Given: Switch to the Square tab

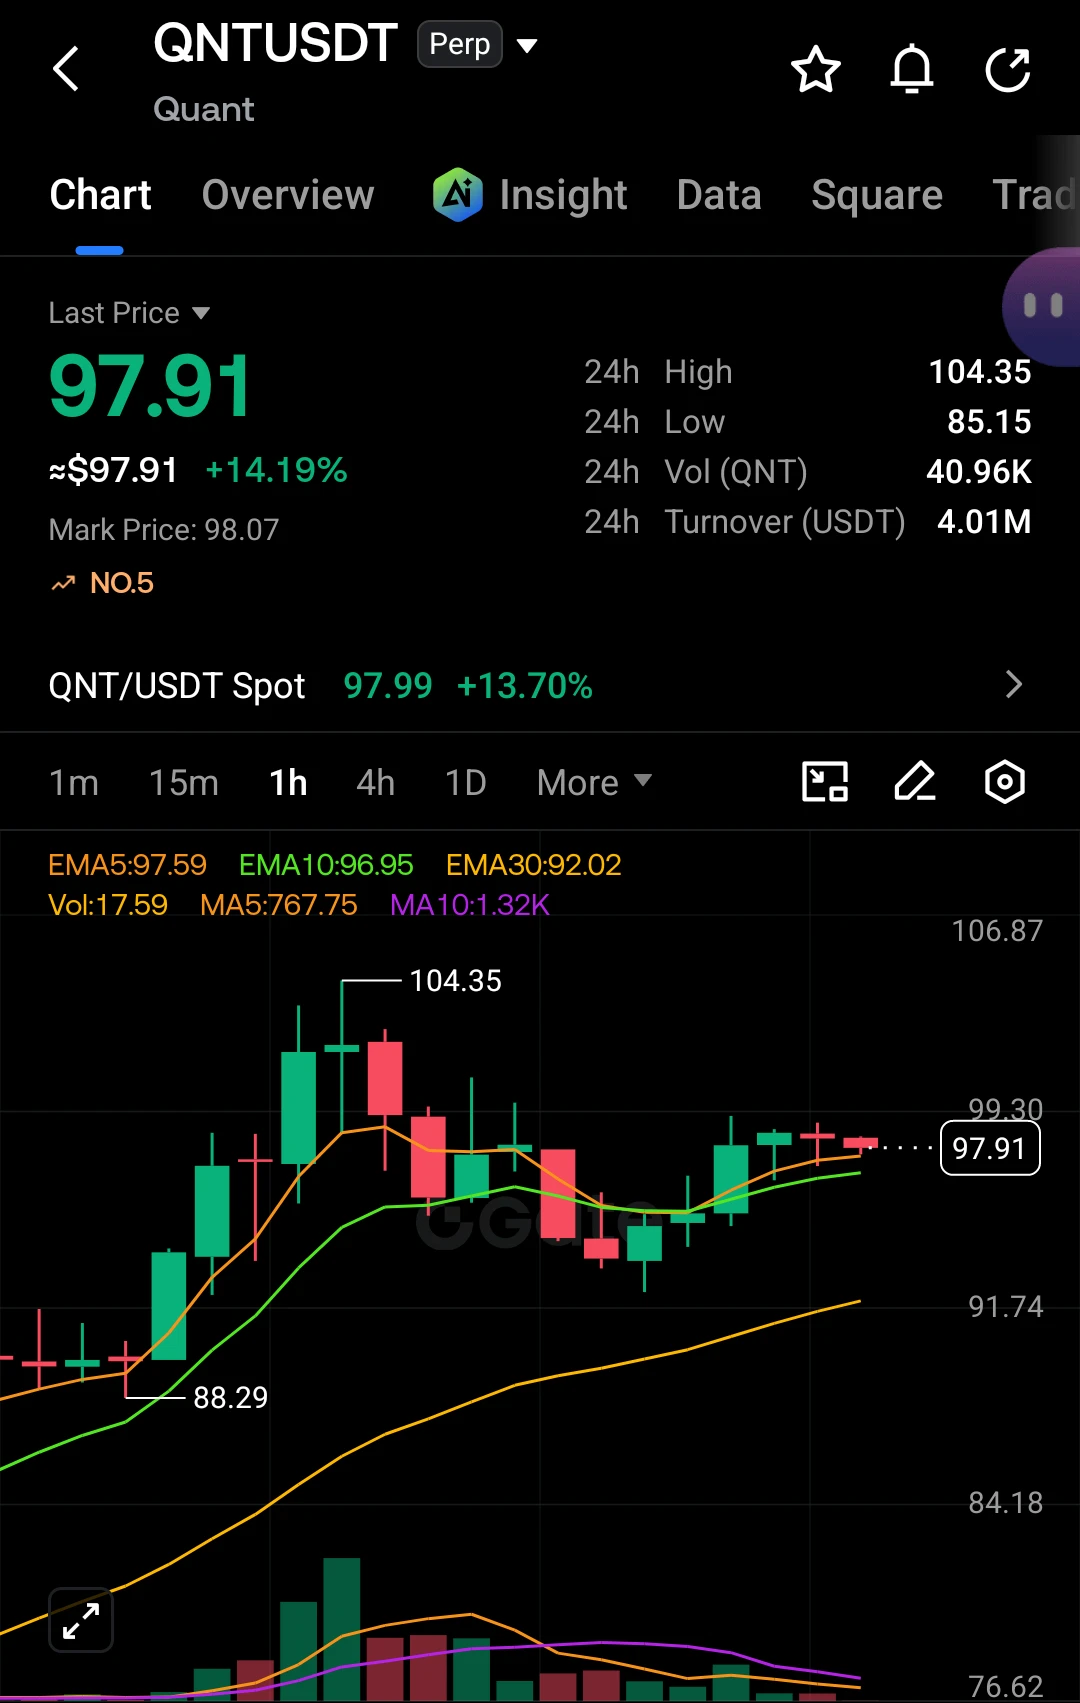Looking at the screenshot, I should [x=877, y=195].
